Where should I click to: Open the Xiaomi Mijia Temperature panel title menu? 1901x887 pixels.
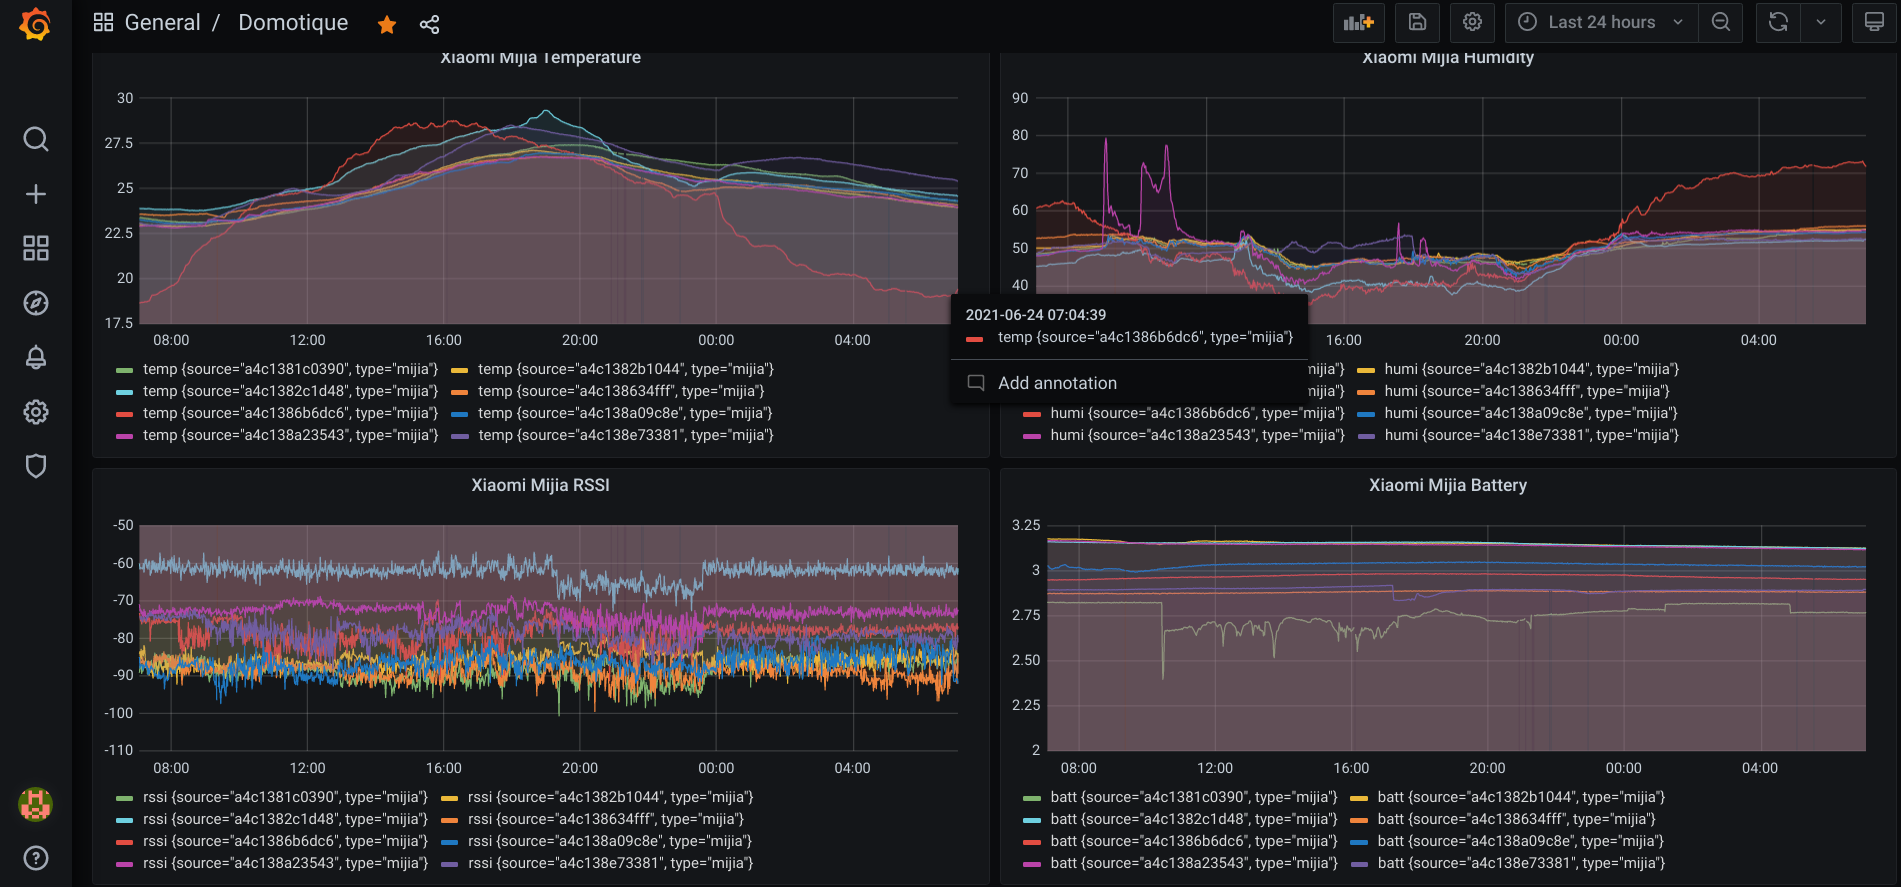(x=540, y=58)
